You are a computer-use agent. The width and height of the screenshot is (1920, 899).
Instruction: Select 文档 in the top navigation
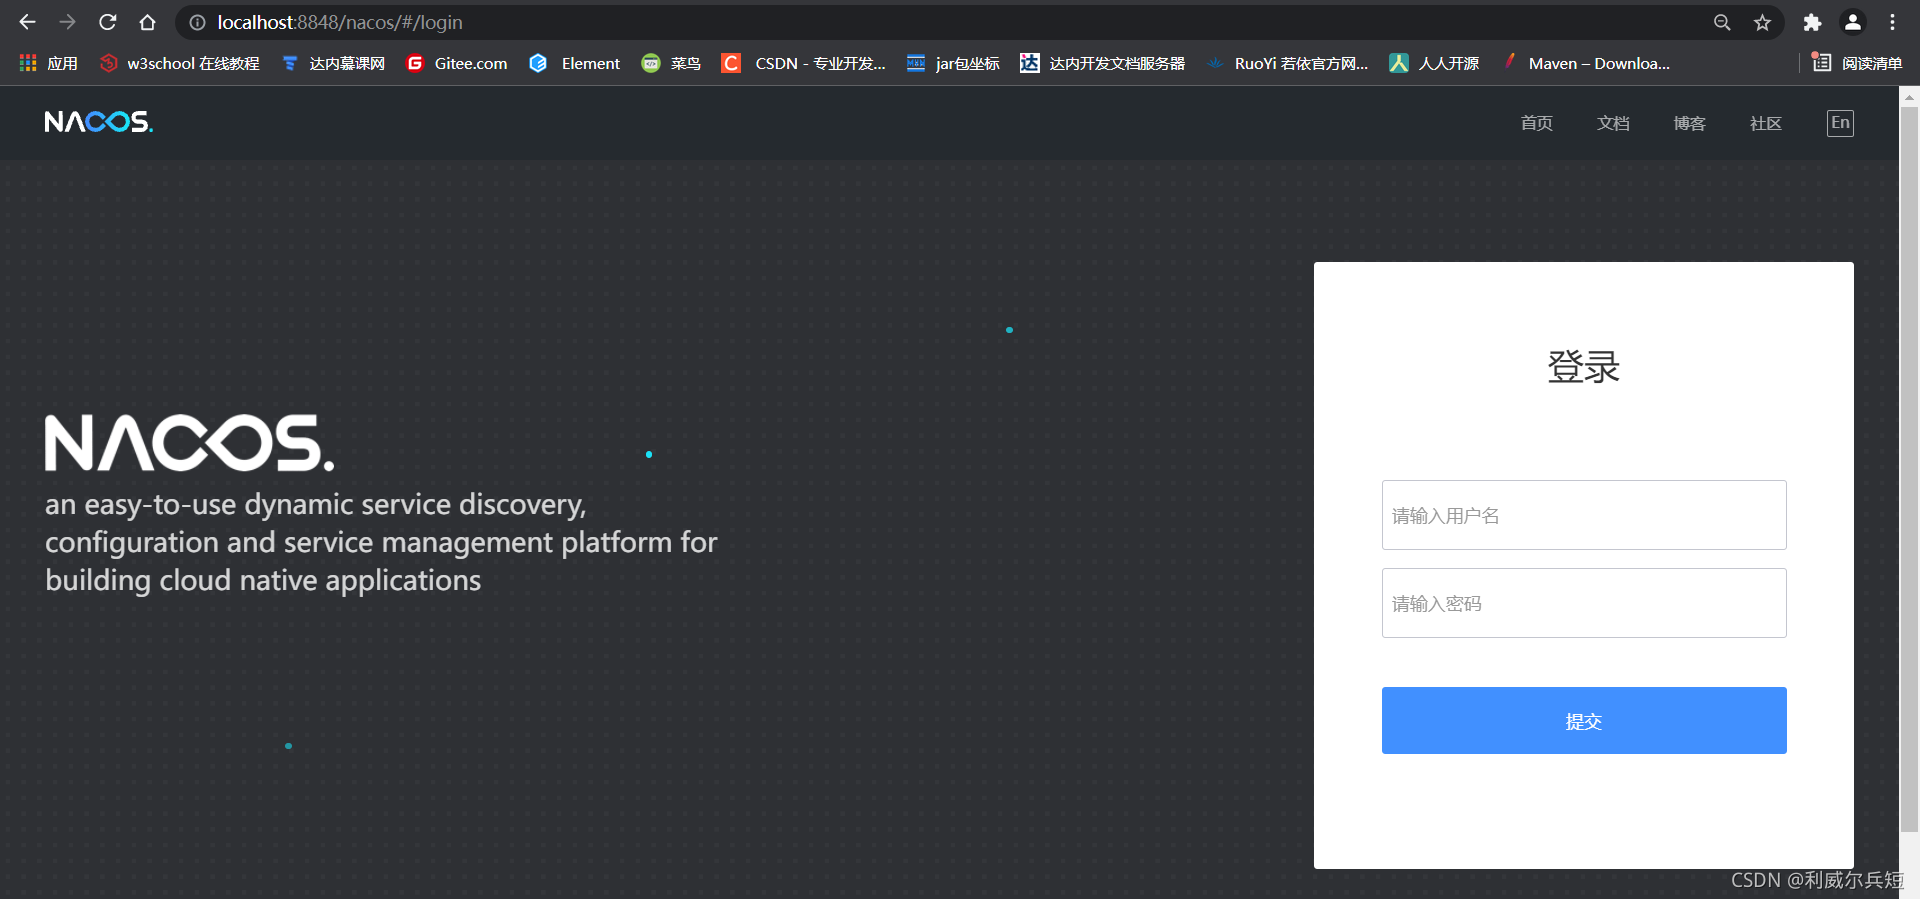click(1613, 123)
